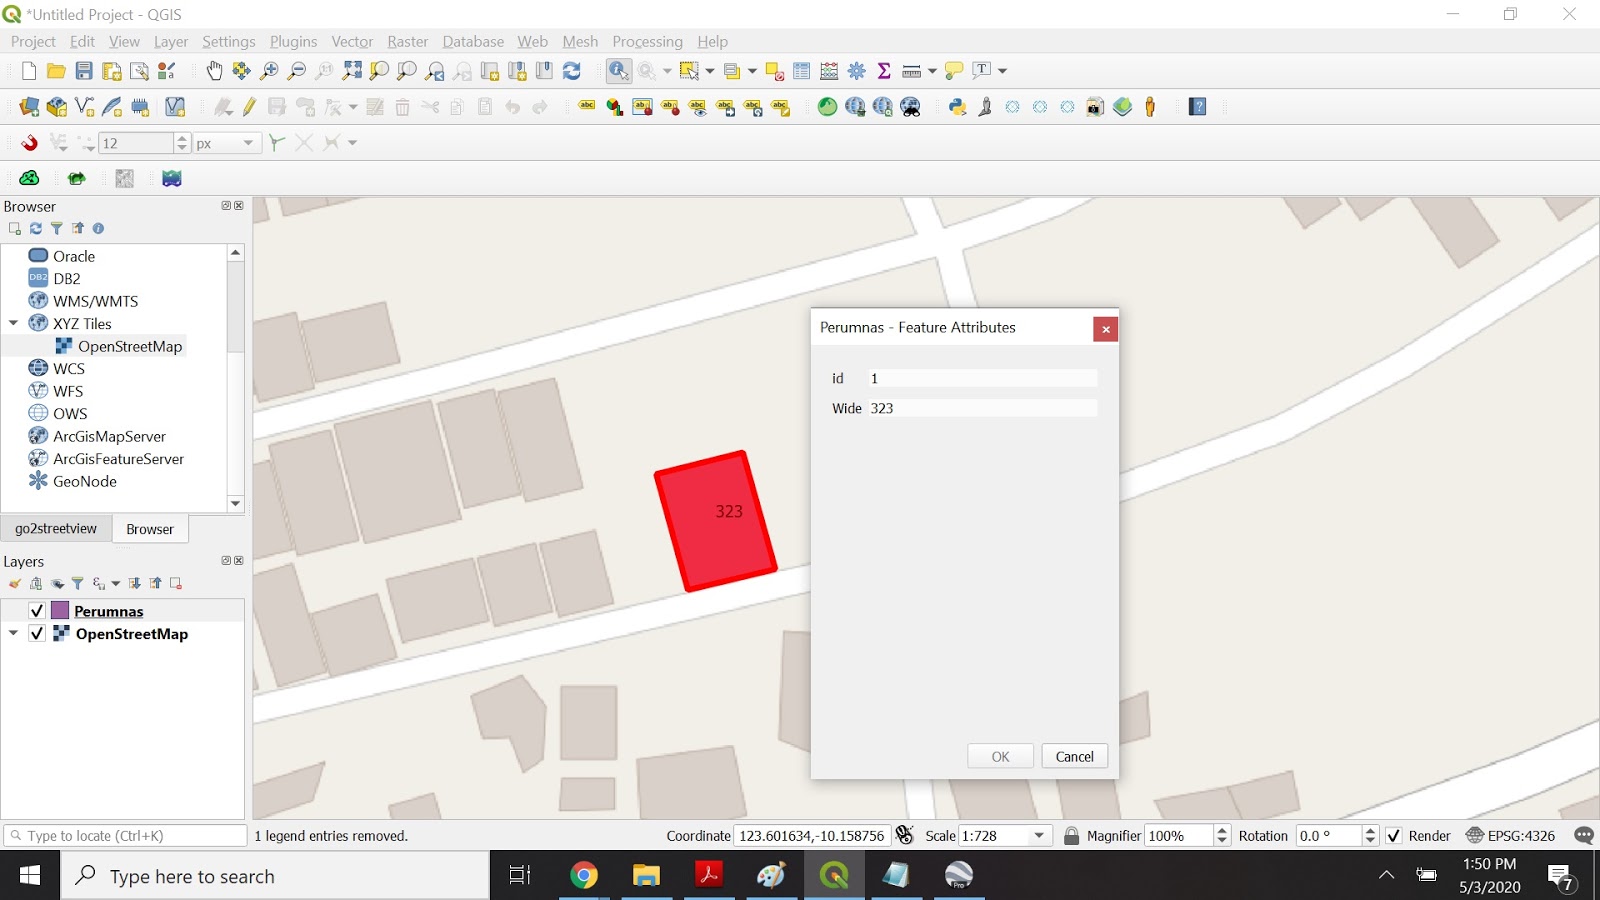Toggle Editing with the pencil icon
Viewport: 1600px width, 900px height.
point(249,107)
